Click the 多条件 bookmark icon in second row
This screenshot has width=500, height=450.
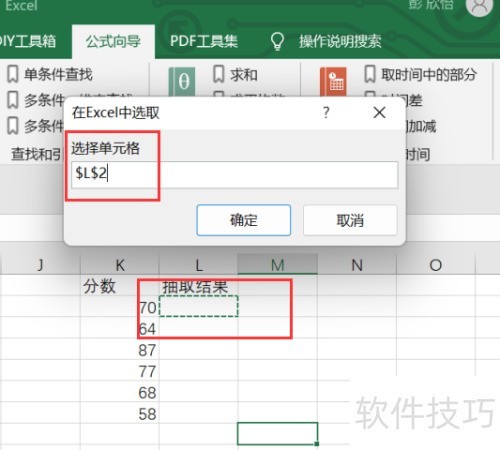coord(13,100)
